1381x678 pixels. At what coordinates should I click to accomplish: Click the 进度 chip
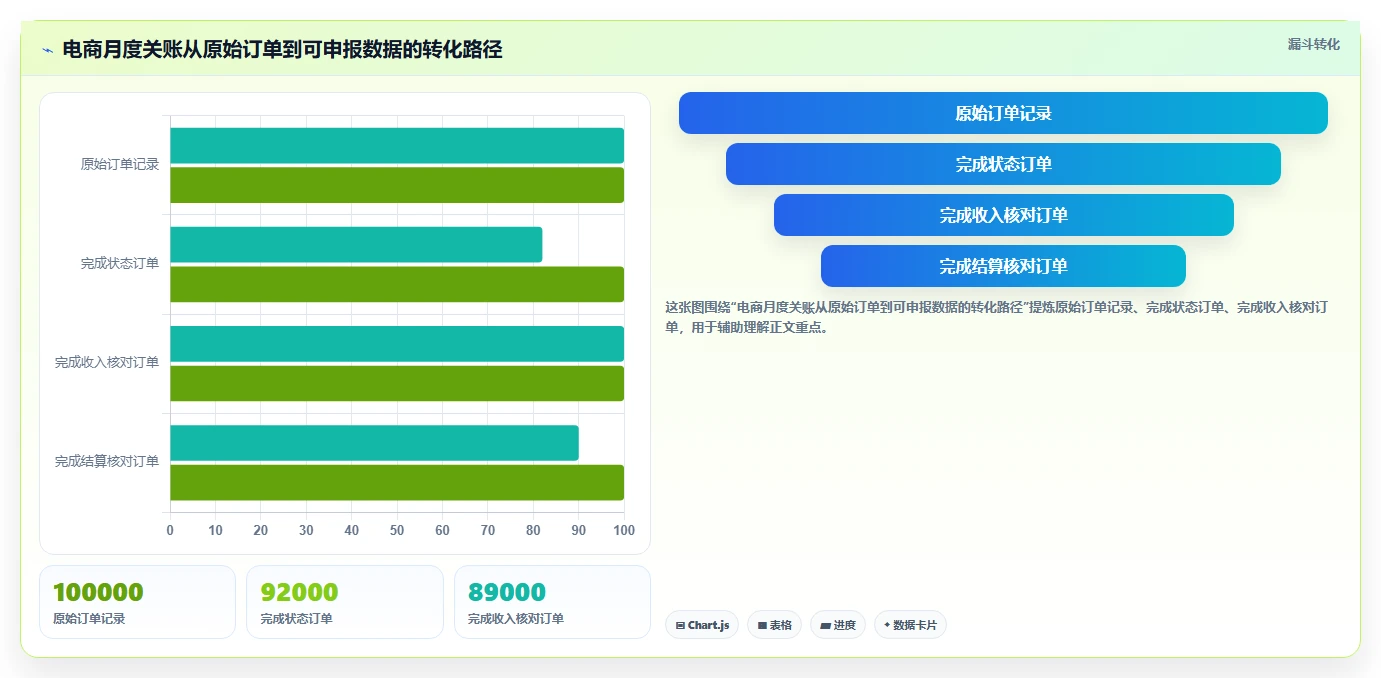(838, 625)
